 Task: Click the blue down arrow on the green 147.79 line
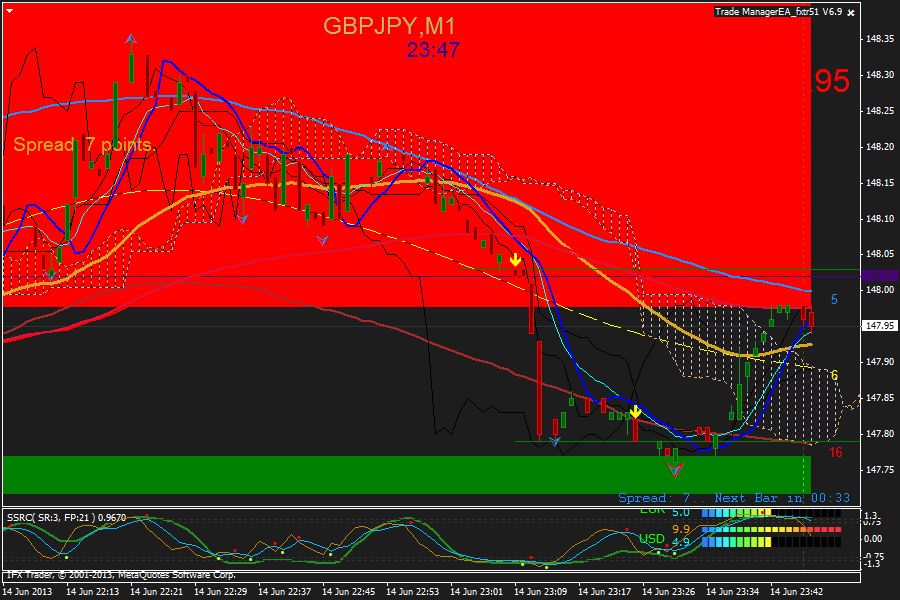click(554, 441)
